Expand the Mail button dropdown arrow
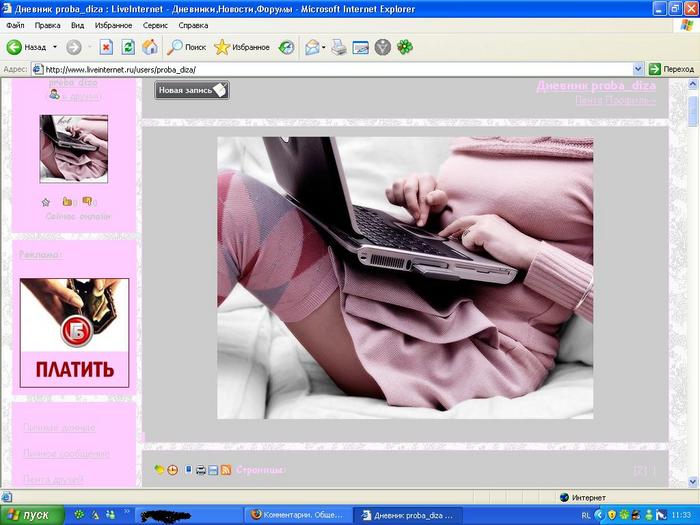Image resolution: width=700 pixels, height=525 pixels. pos(324,47)
